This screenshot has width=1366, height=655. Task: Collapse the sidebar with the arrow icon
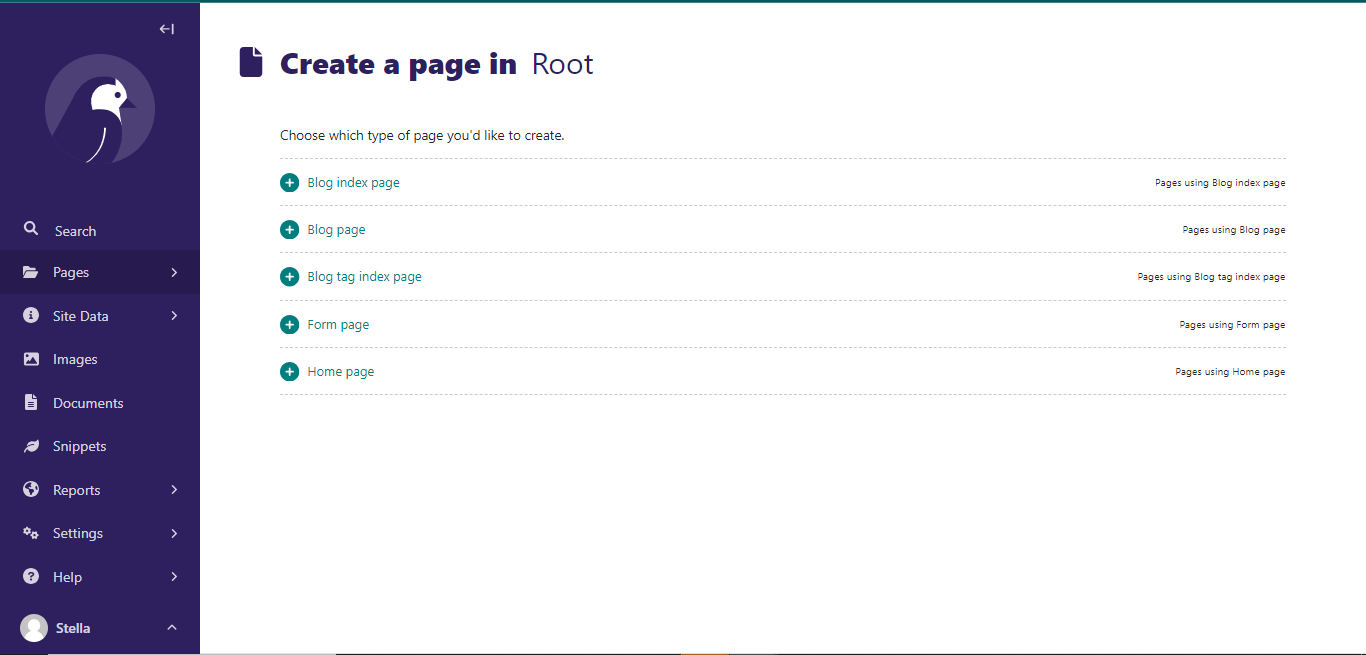pyautogui.click(x=166, y=29)
